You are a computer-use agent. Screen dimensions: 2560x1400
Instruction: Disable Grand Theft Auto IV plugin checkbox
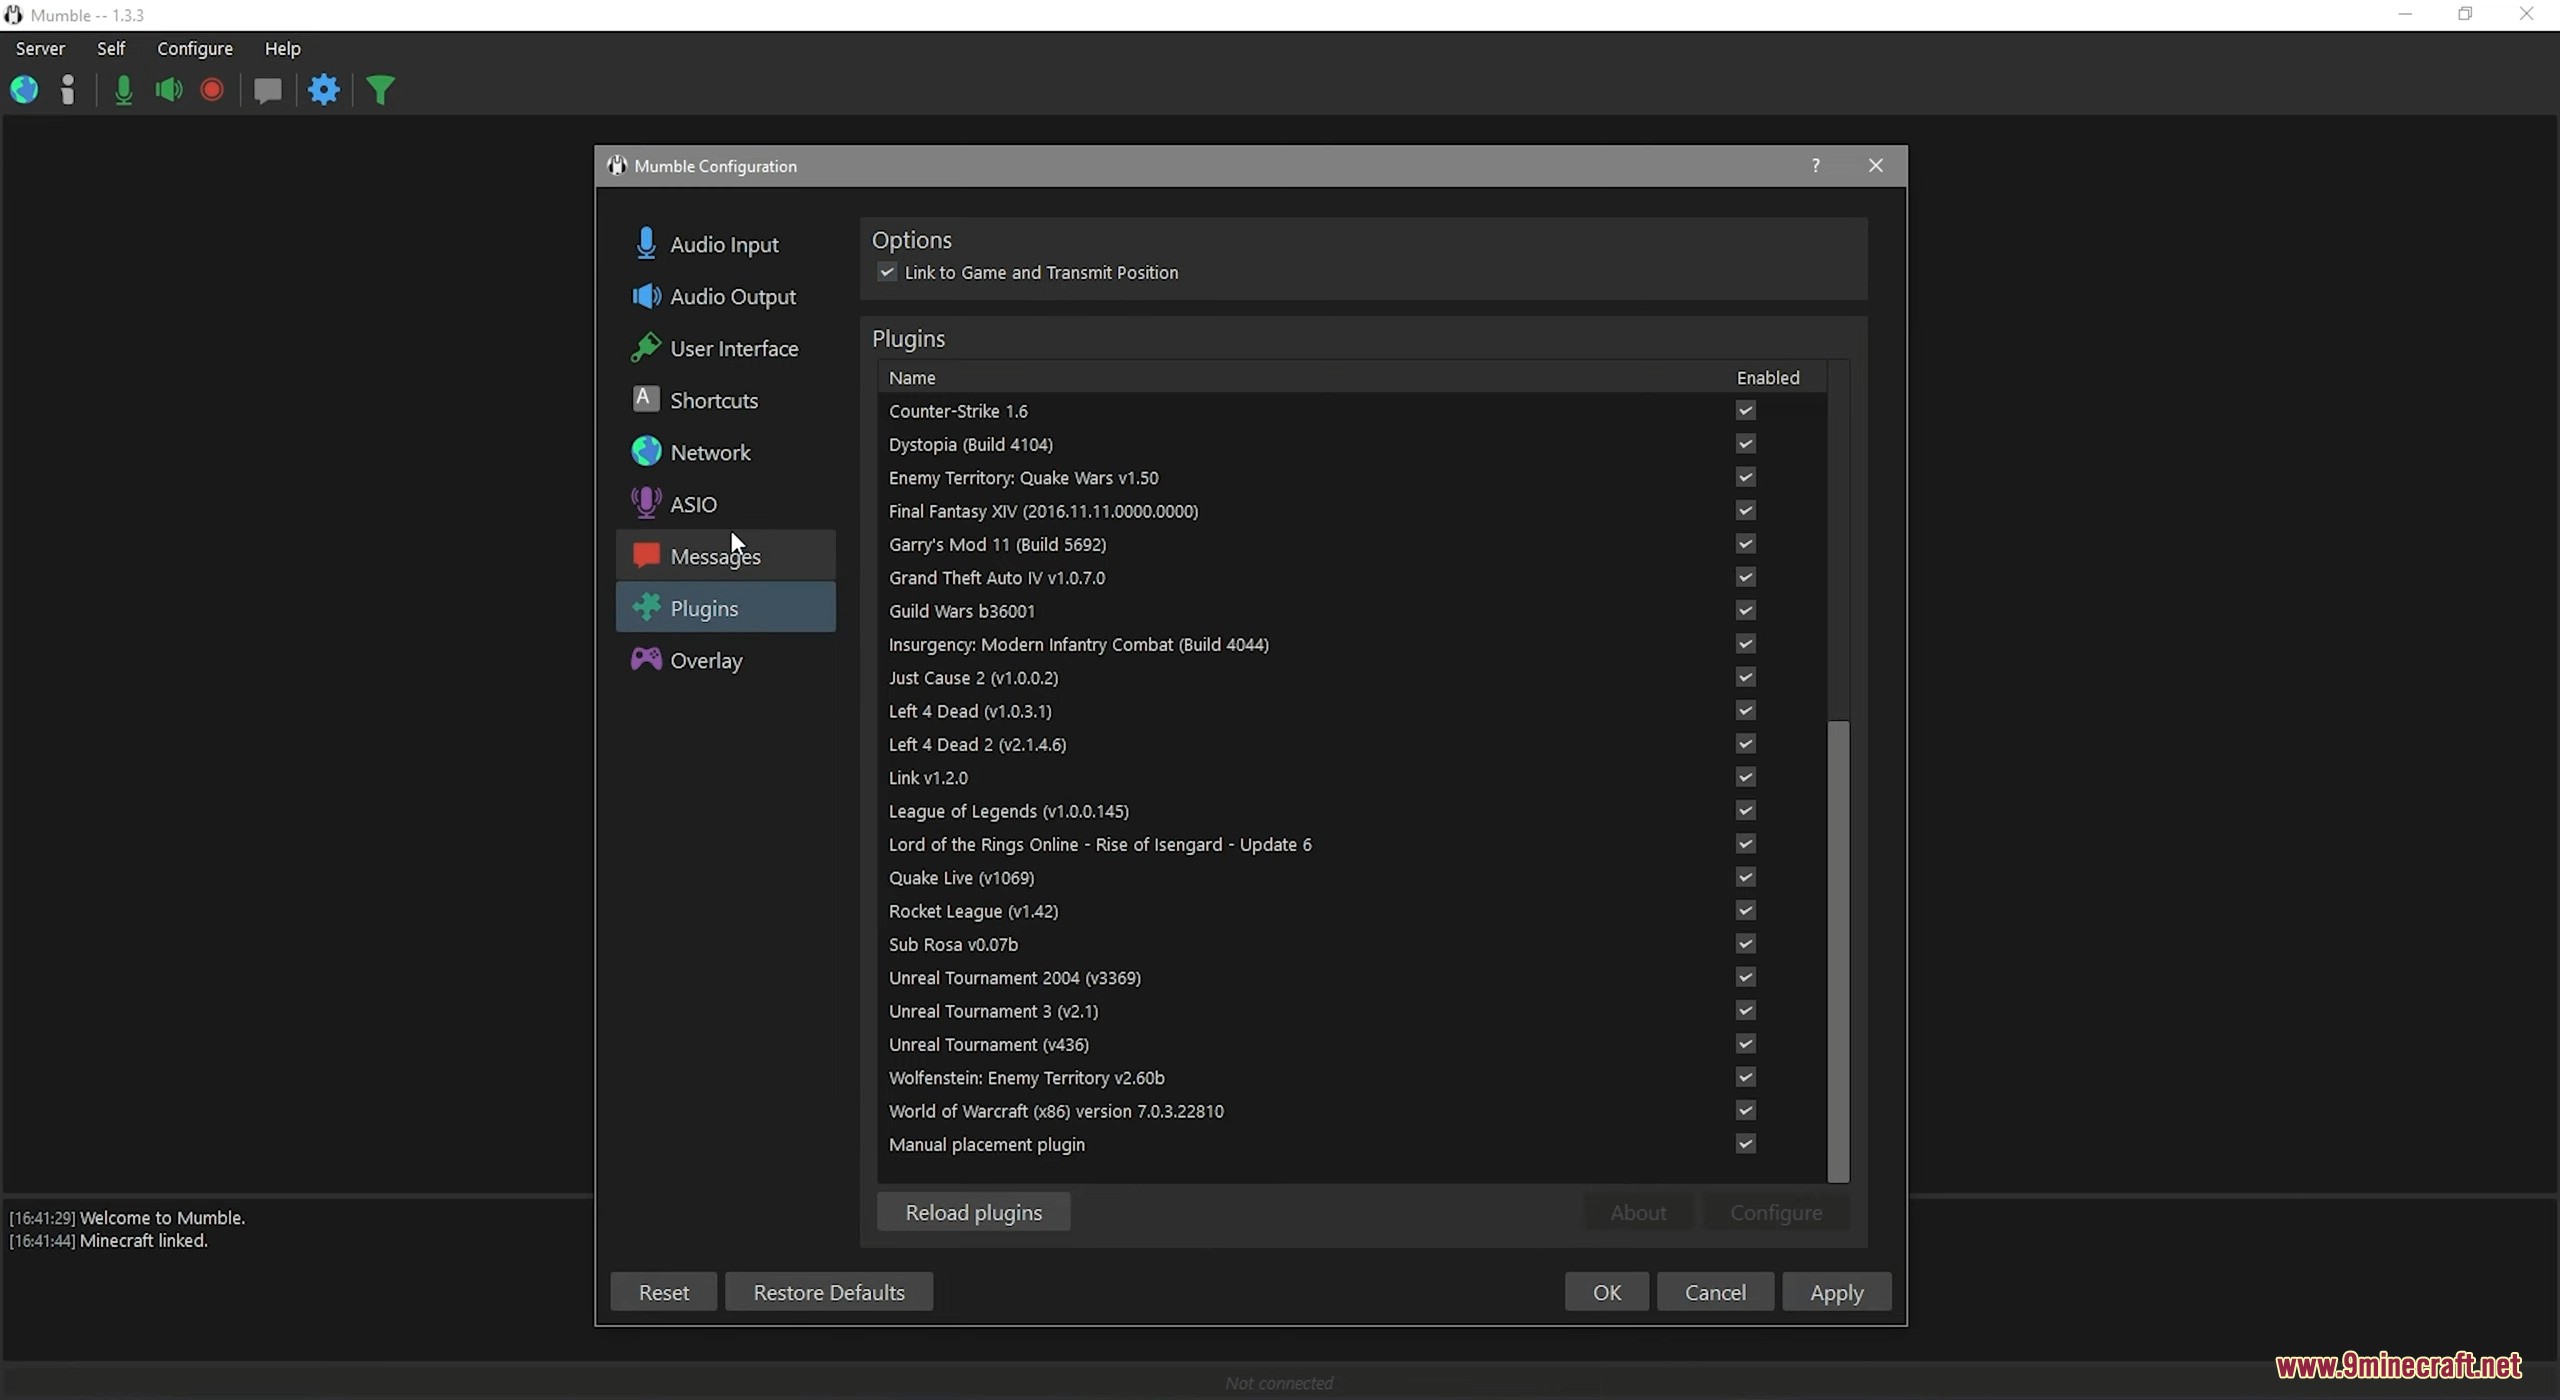click(x=1746, y=577)
